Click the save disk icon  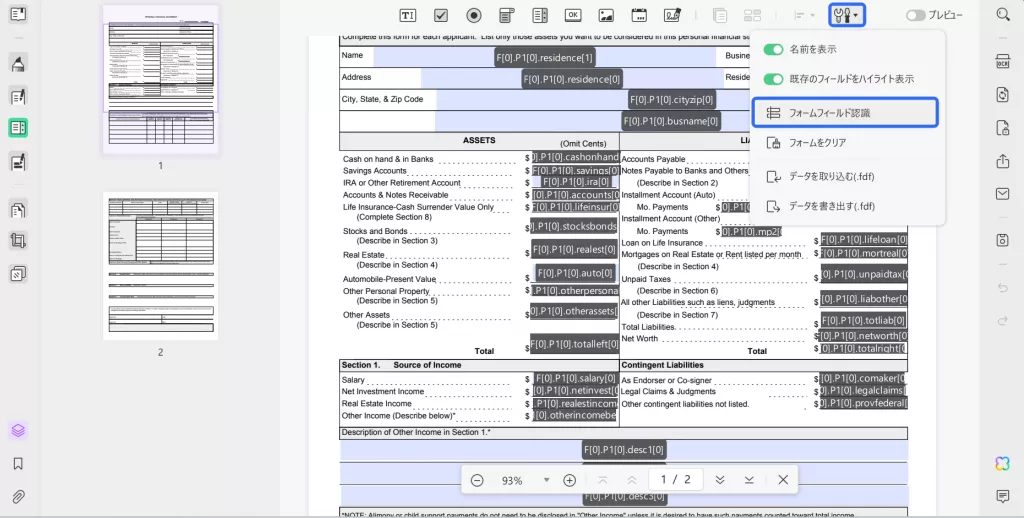coord(1002,240)
